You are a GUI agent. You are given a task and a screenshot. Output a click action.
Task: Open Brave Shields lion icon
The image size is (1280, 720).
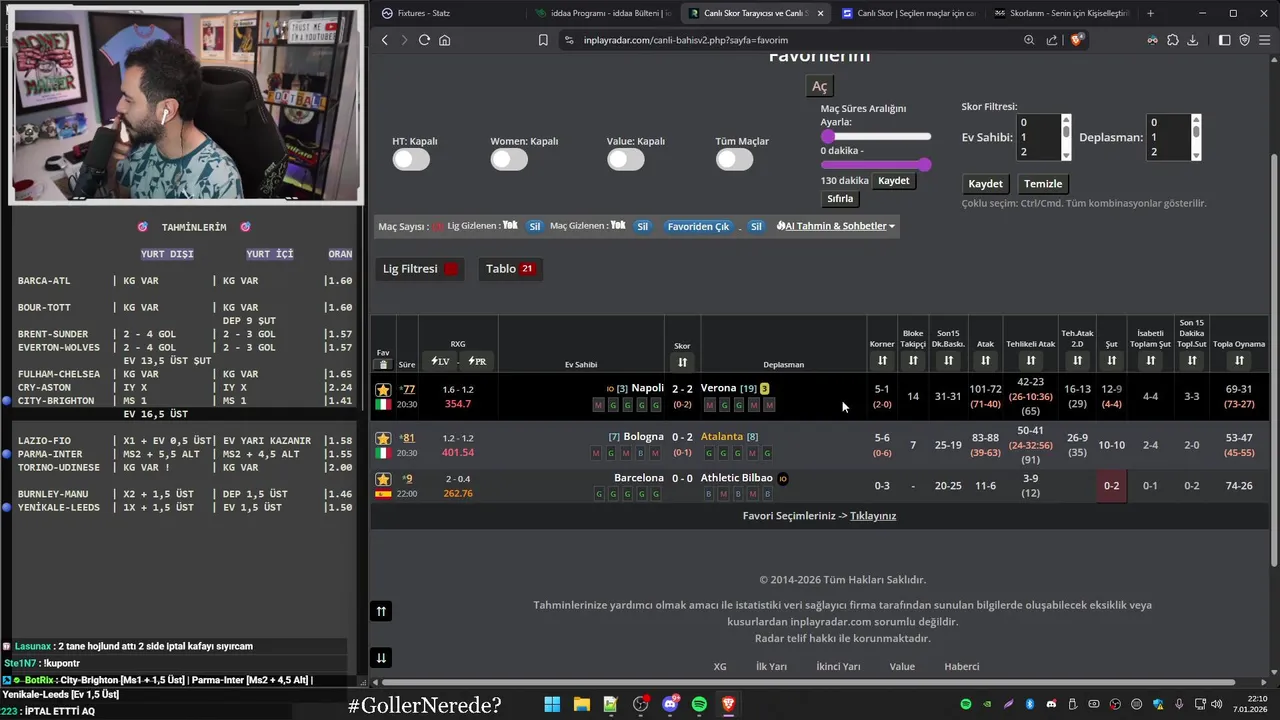point(1077,40)
